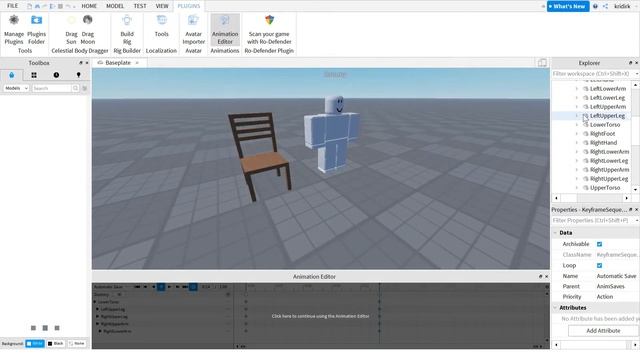Click the Toolbox search field
Screen dimensions: 640x360
[51, 88]
